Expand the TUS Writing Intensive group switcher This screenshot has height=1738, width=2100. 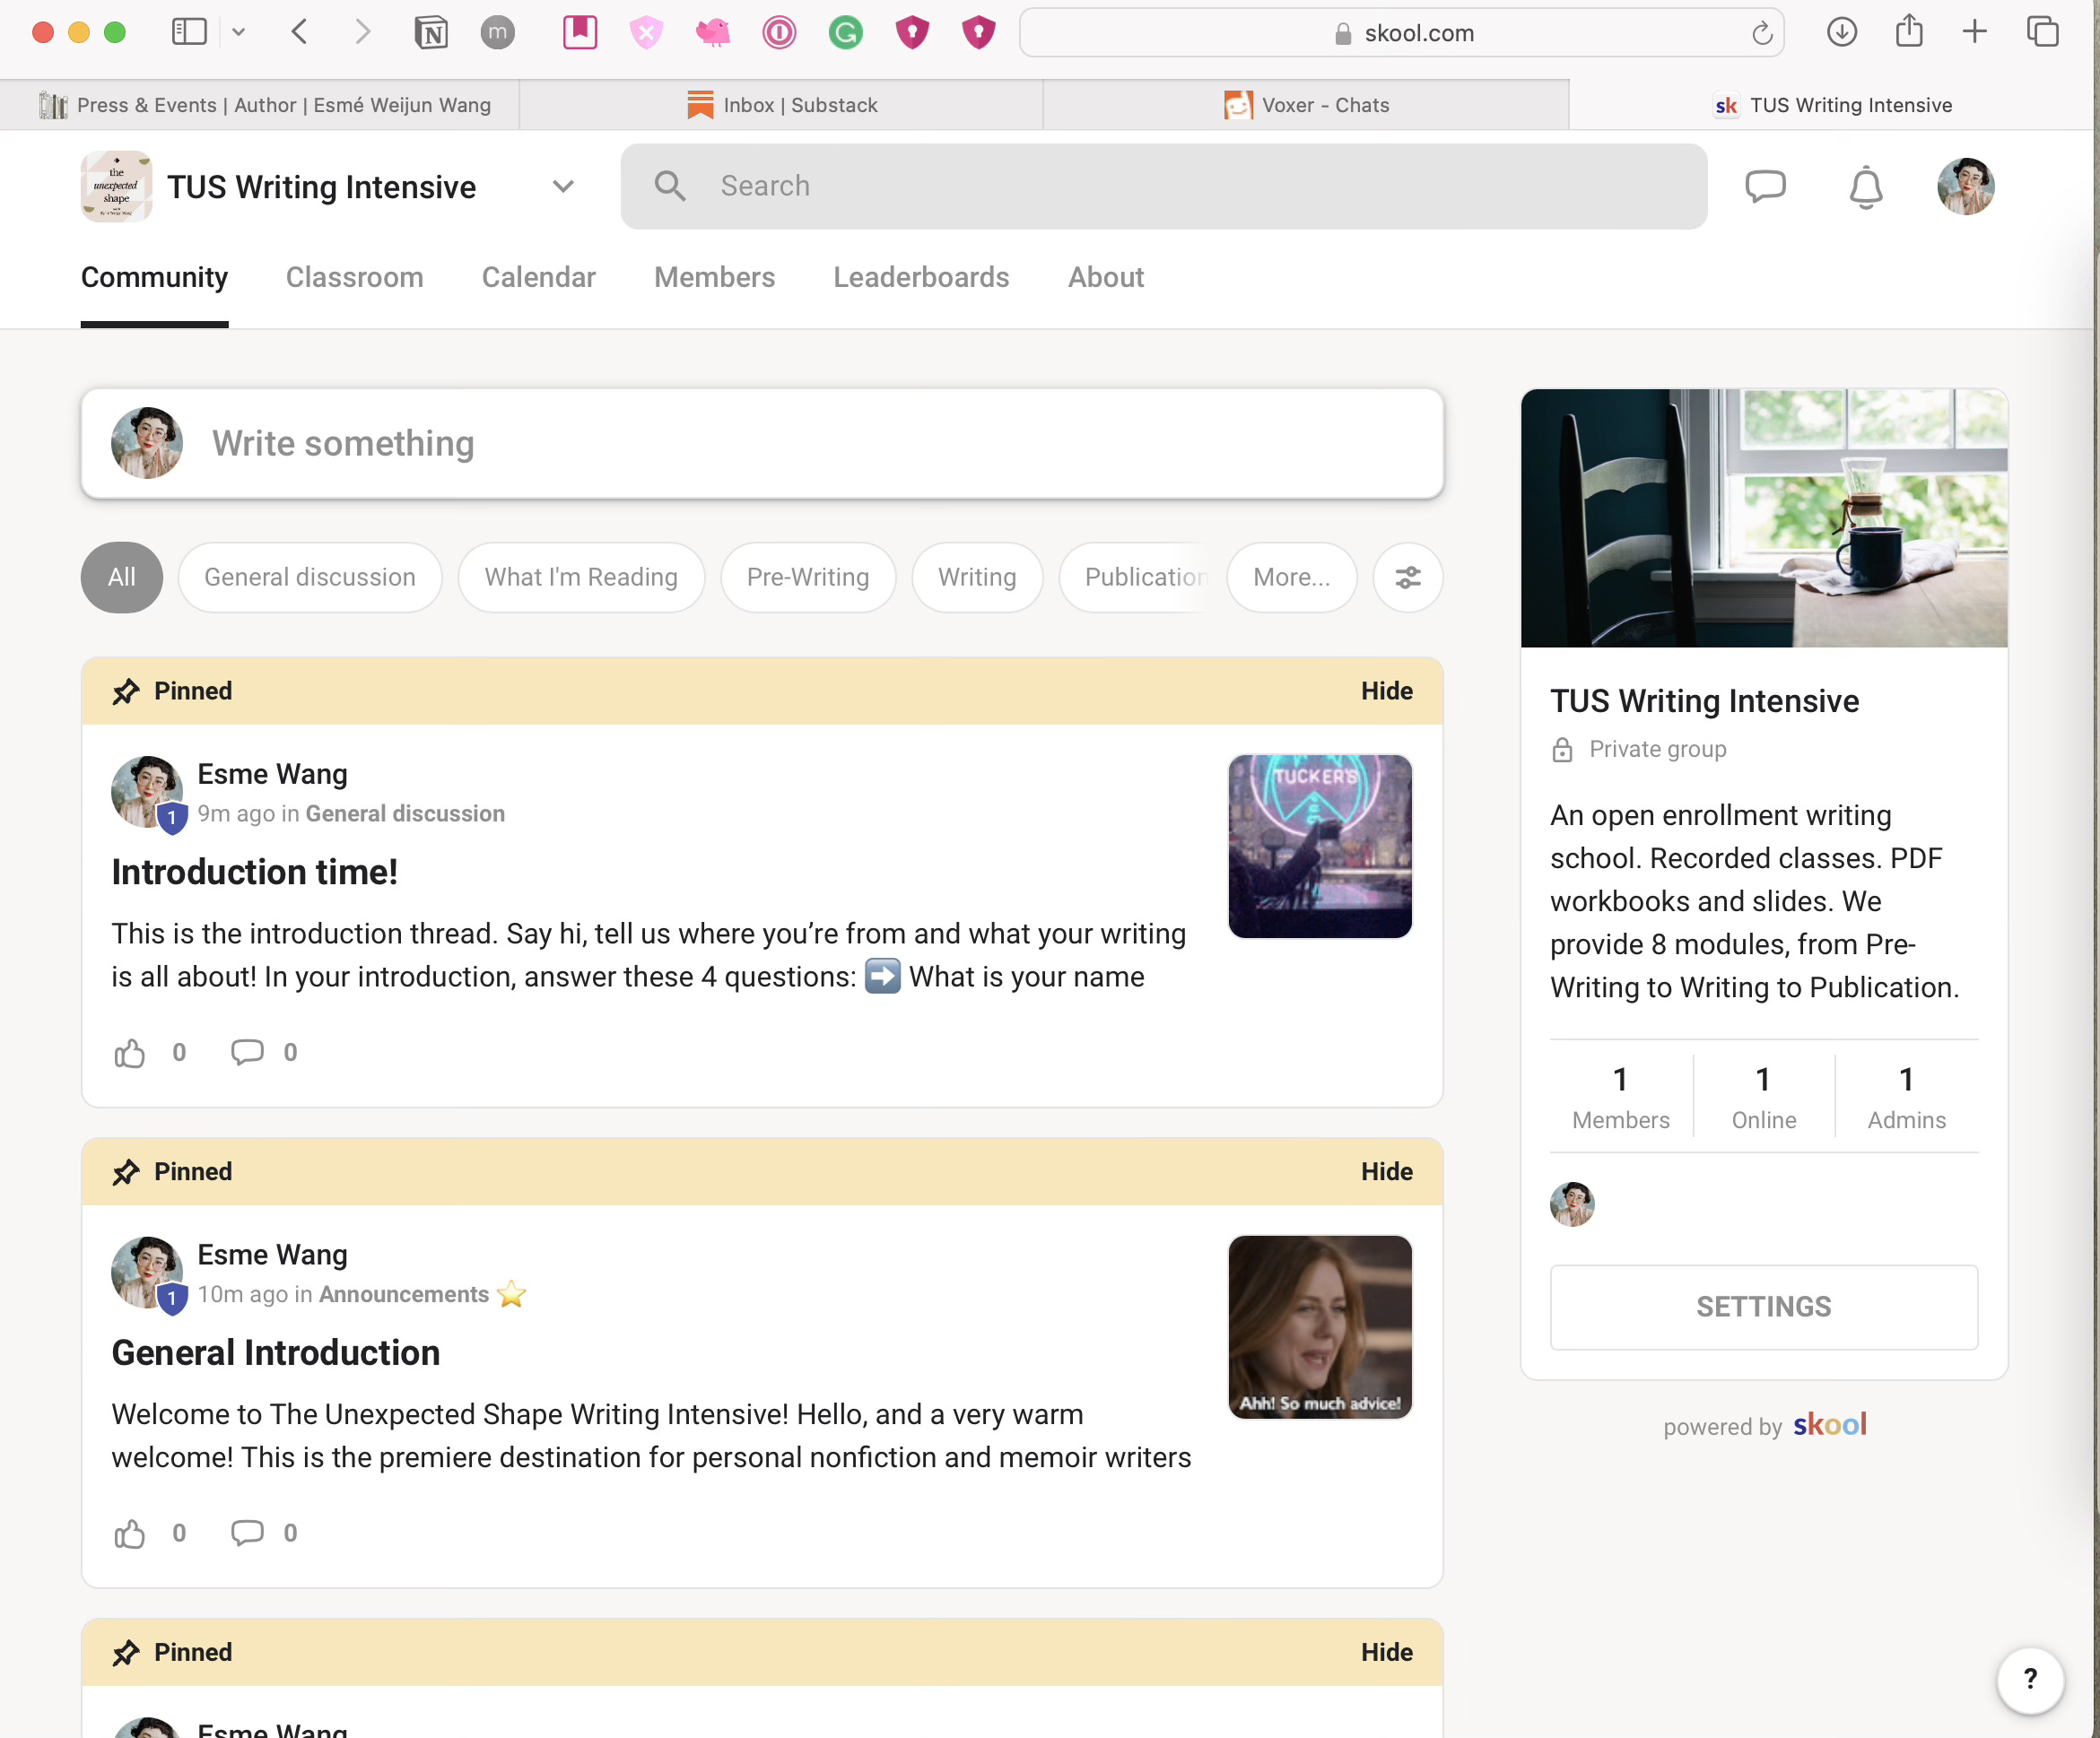pyautogui.click(x=563, y=187)
